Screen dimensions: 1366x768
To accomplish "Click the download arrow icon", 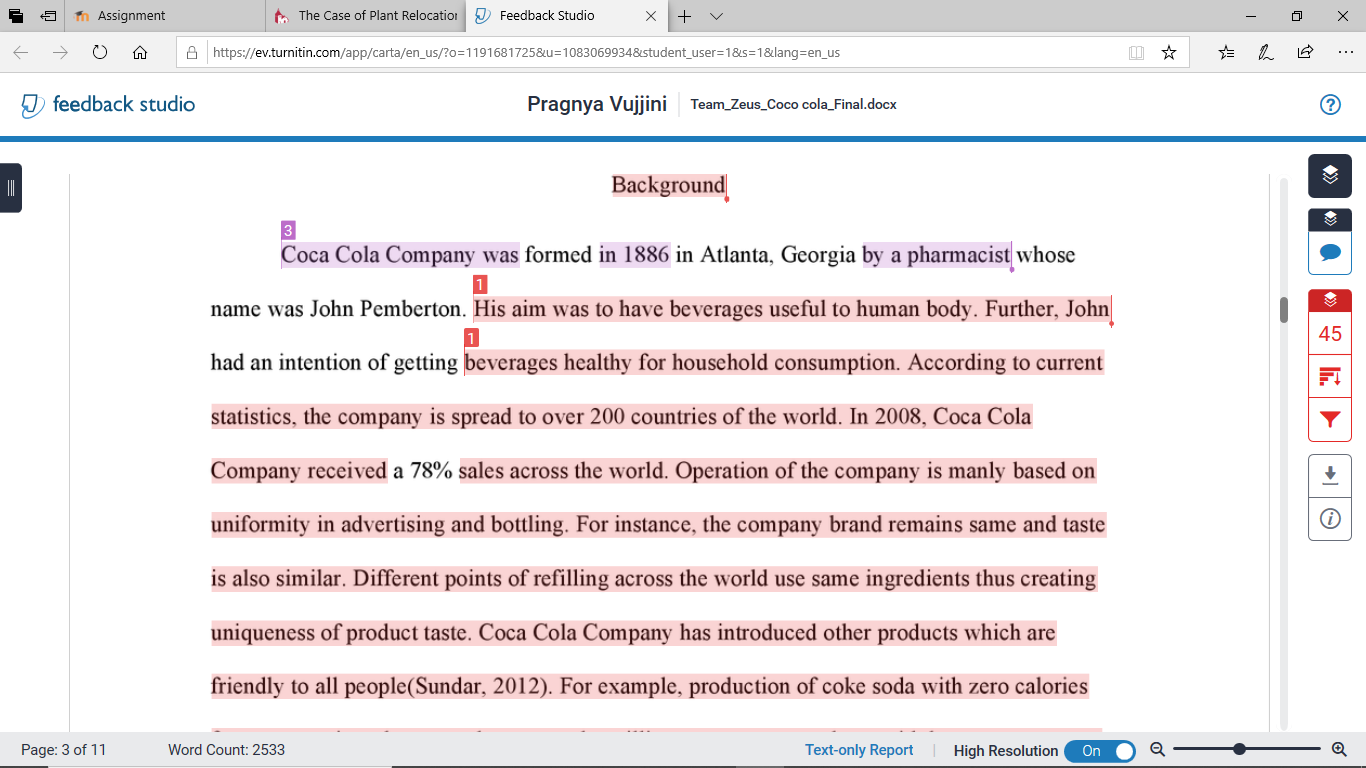I will point(1330,475).
